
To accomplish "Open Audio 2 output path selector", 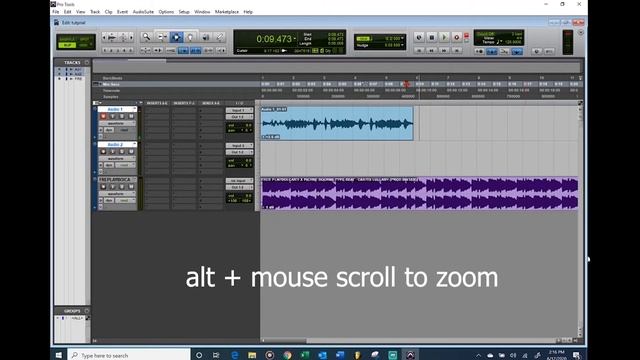I will pos(239,152).
